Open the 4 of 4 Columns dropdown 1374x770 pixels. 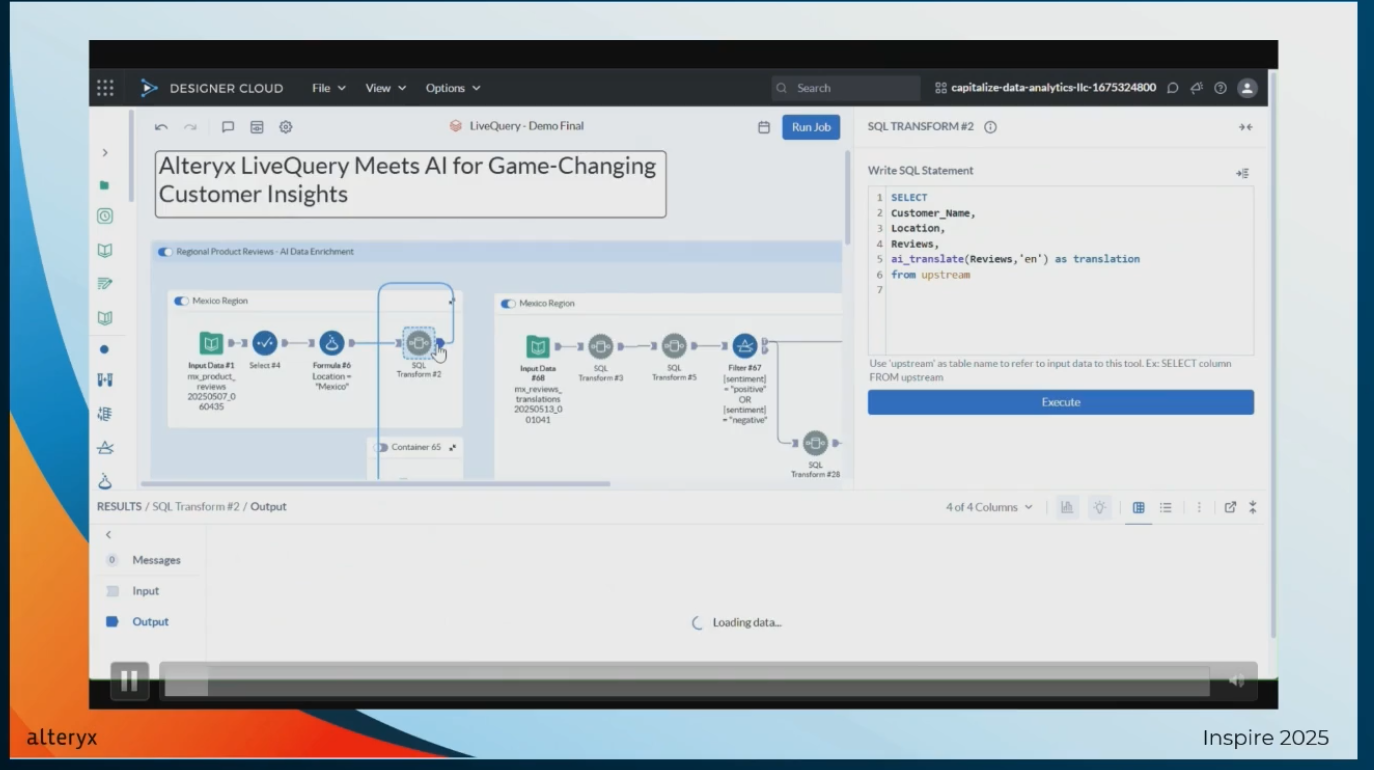(x=989, y=508)
